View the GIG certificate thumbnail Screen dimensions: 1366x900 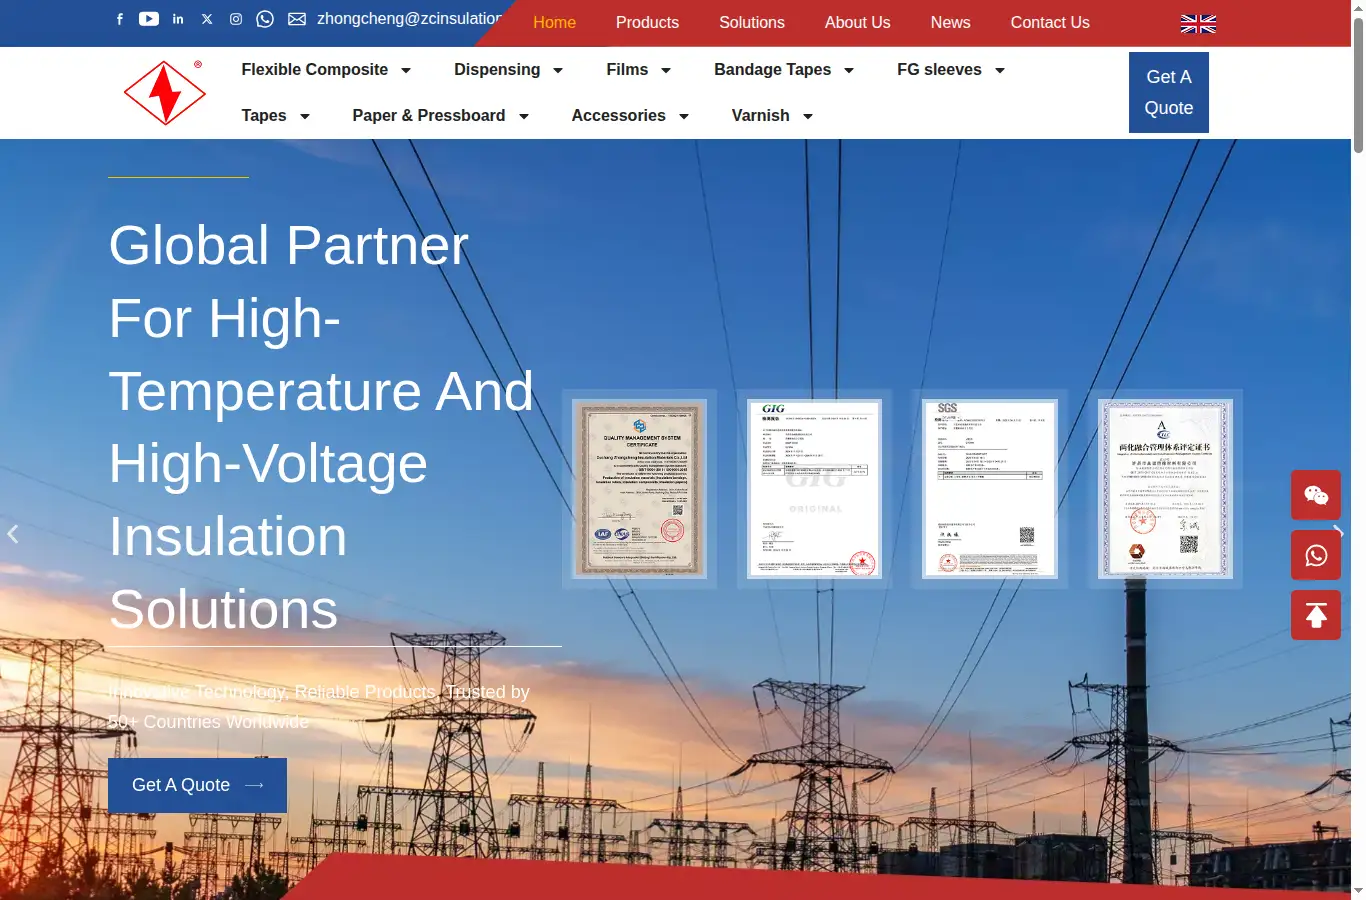click(x=815, y=489)
